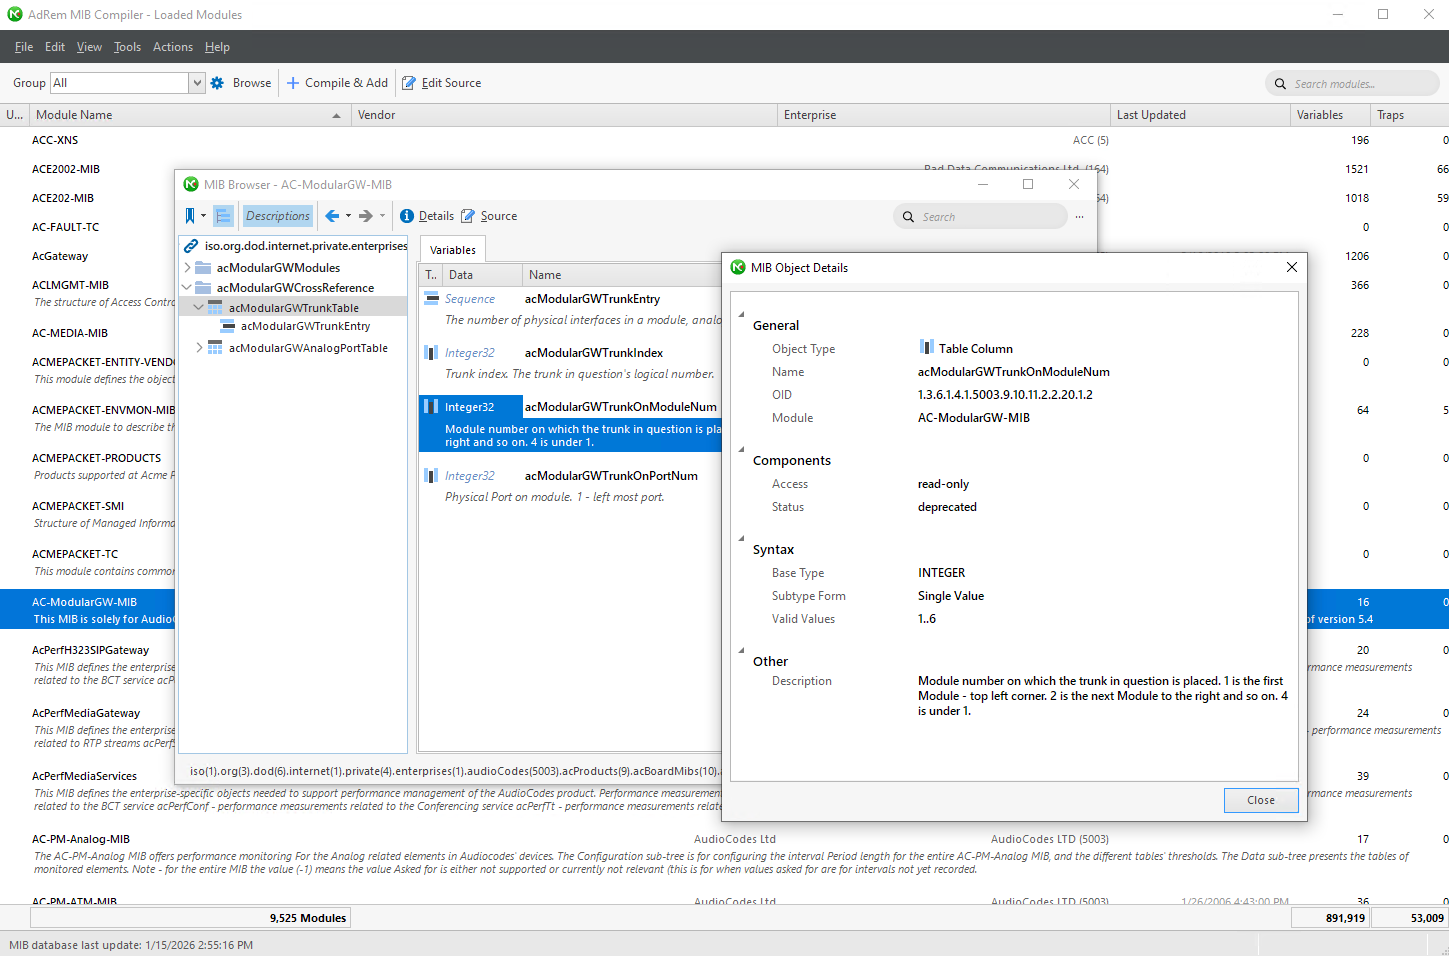
Task: Click the Browse gear icon in main toolbar
Action: (217, 83)
